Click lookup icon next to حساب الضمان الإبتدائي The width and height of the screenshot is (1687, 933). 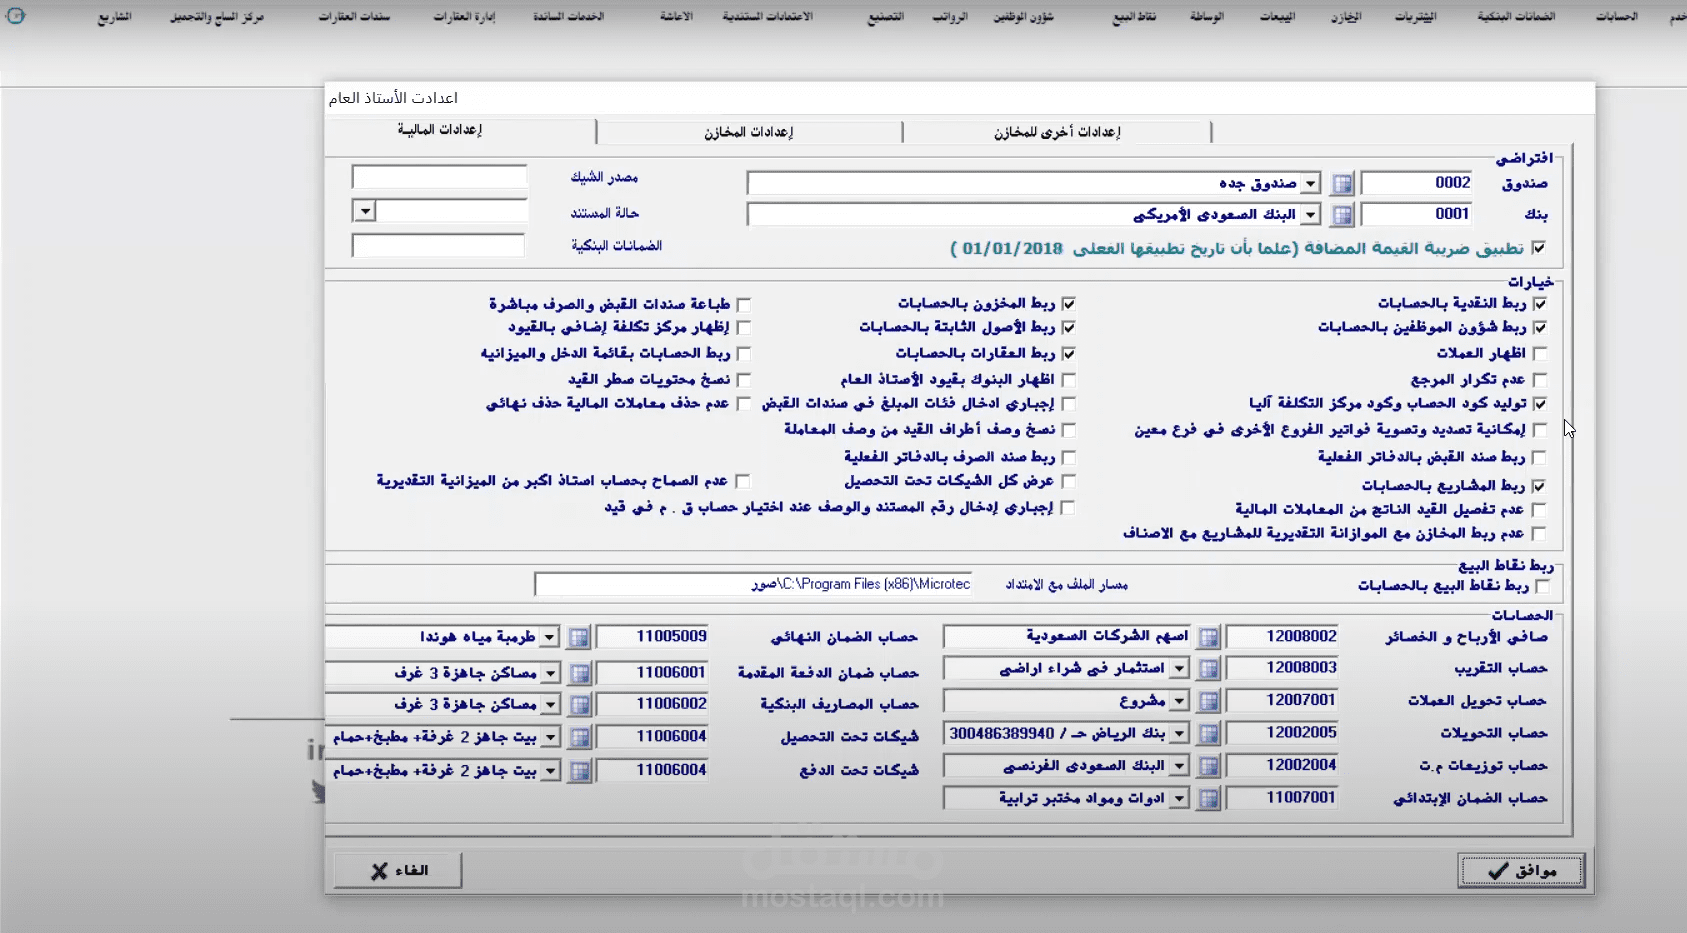1211,798
